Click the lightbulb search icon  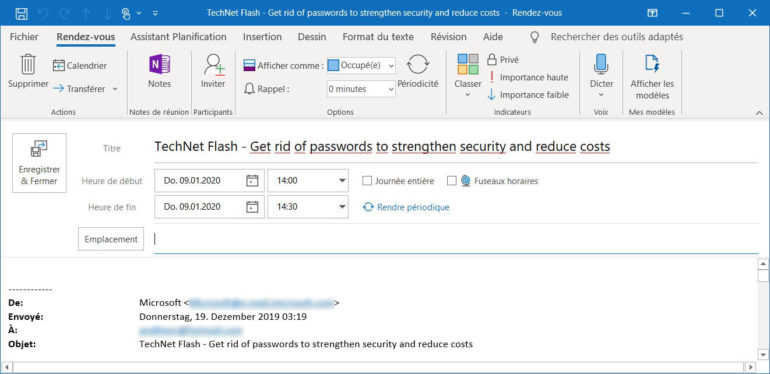tap(535, 37)
